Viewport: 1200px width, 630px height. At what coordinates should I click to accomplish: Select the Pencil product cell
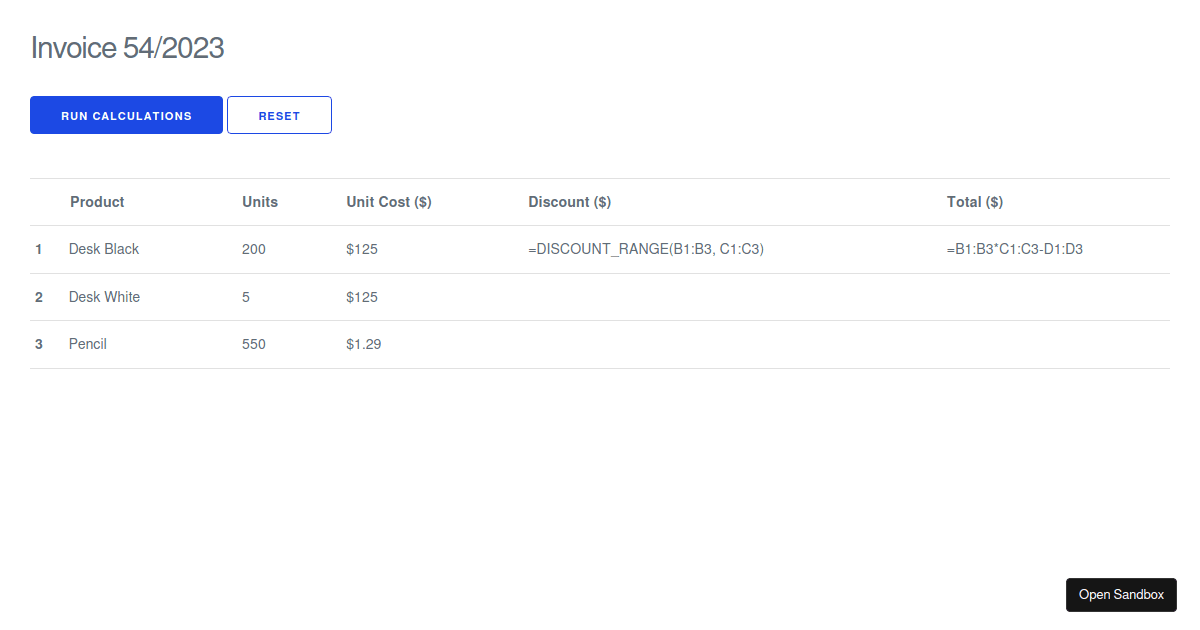tap(88, 344)
